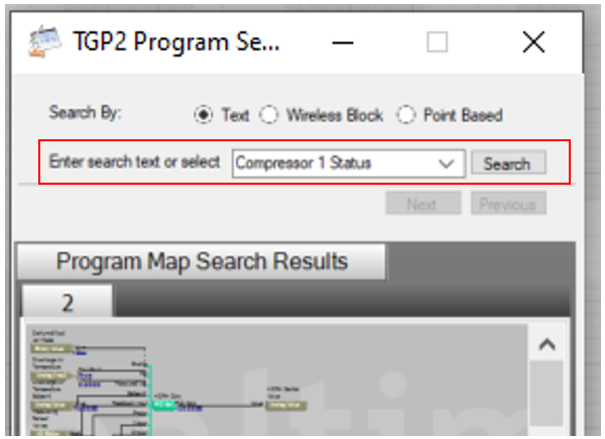This screenshot has height=439, width=605.
Task: Select results tab labeled 2
Action: pyautogui.click(x=68, y=302)
